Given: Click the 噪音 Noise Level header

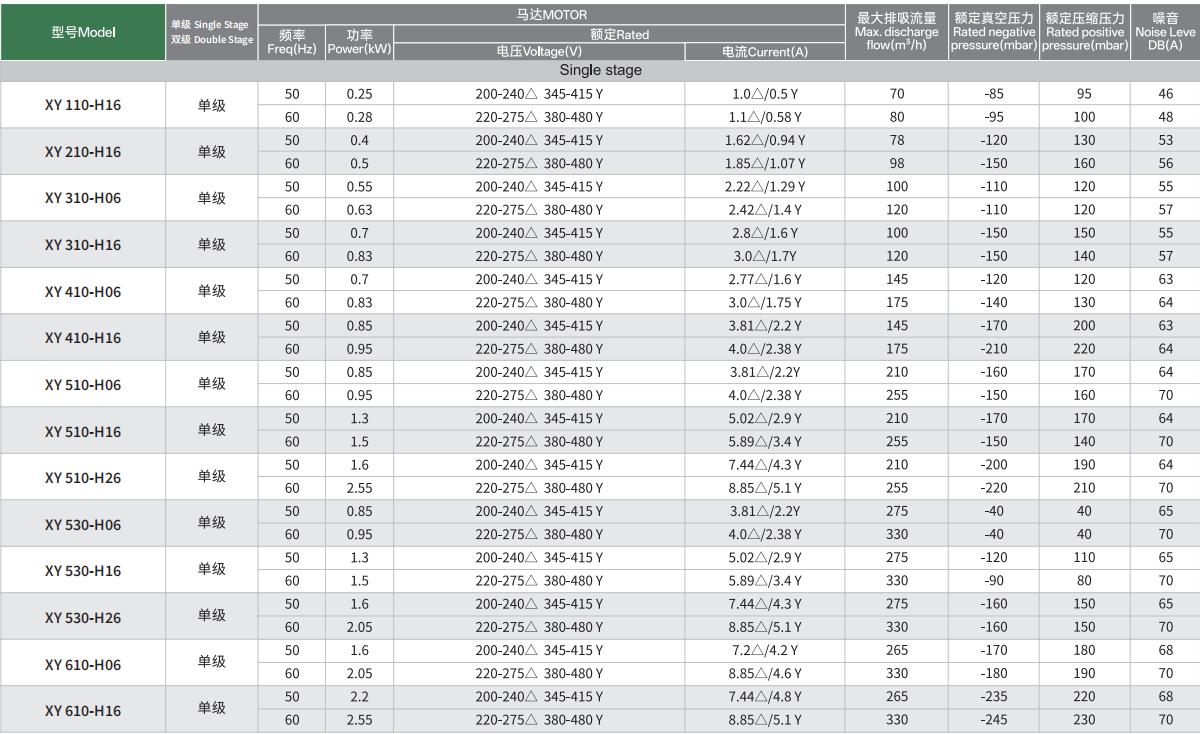Looking at the screenshot, I should pyautogui.click(x=1165, y=32).
